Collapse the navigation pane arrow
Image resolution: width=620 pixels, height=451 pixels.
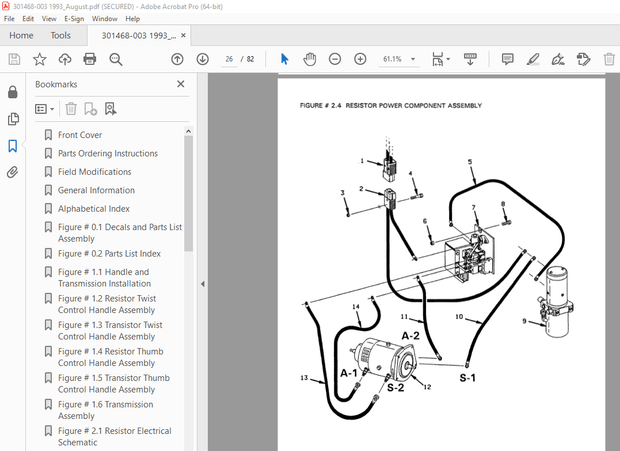point(202,284)
